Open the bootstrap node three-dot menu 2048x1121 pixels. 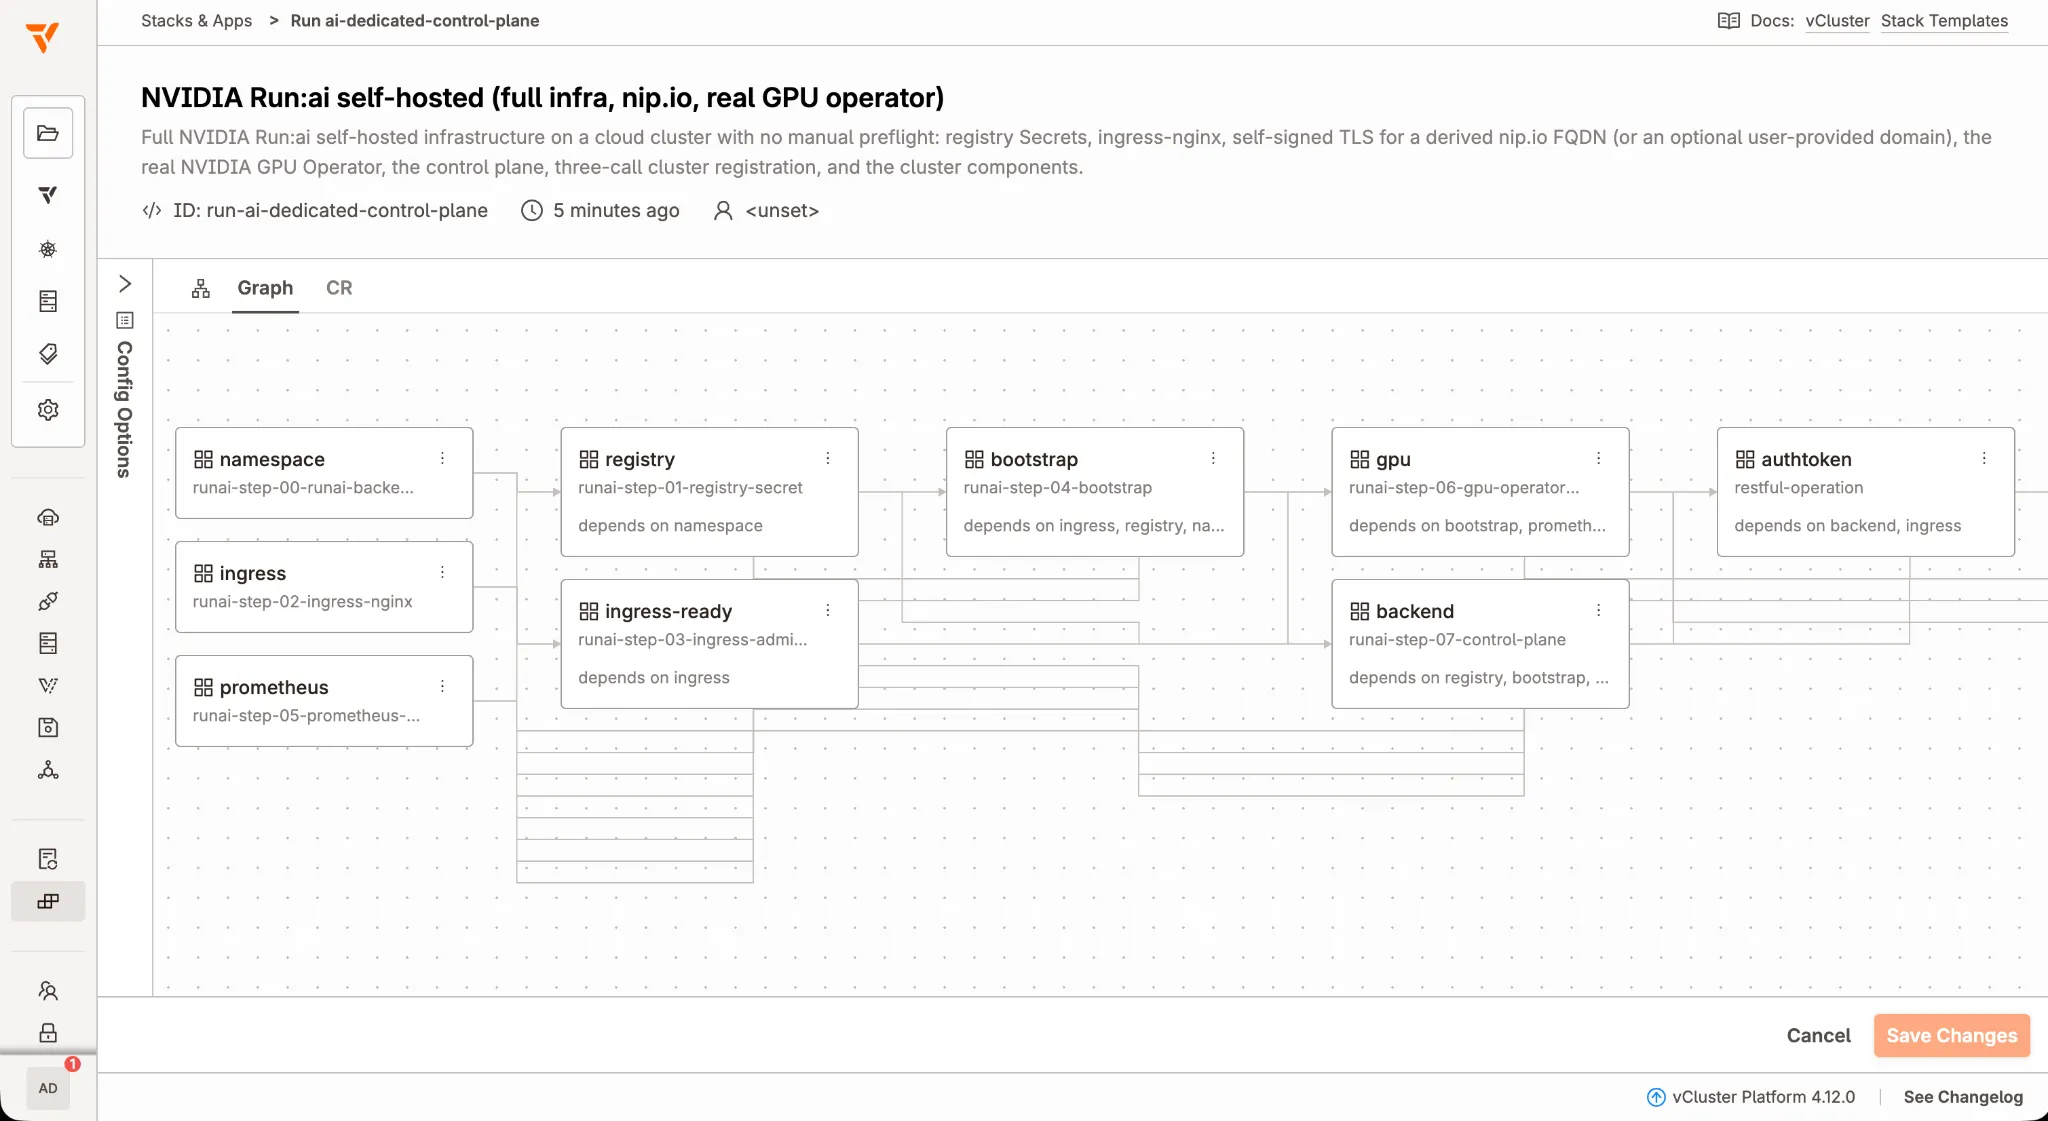click(x=1213, y=458)
